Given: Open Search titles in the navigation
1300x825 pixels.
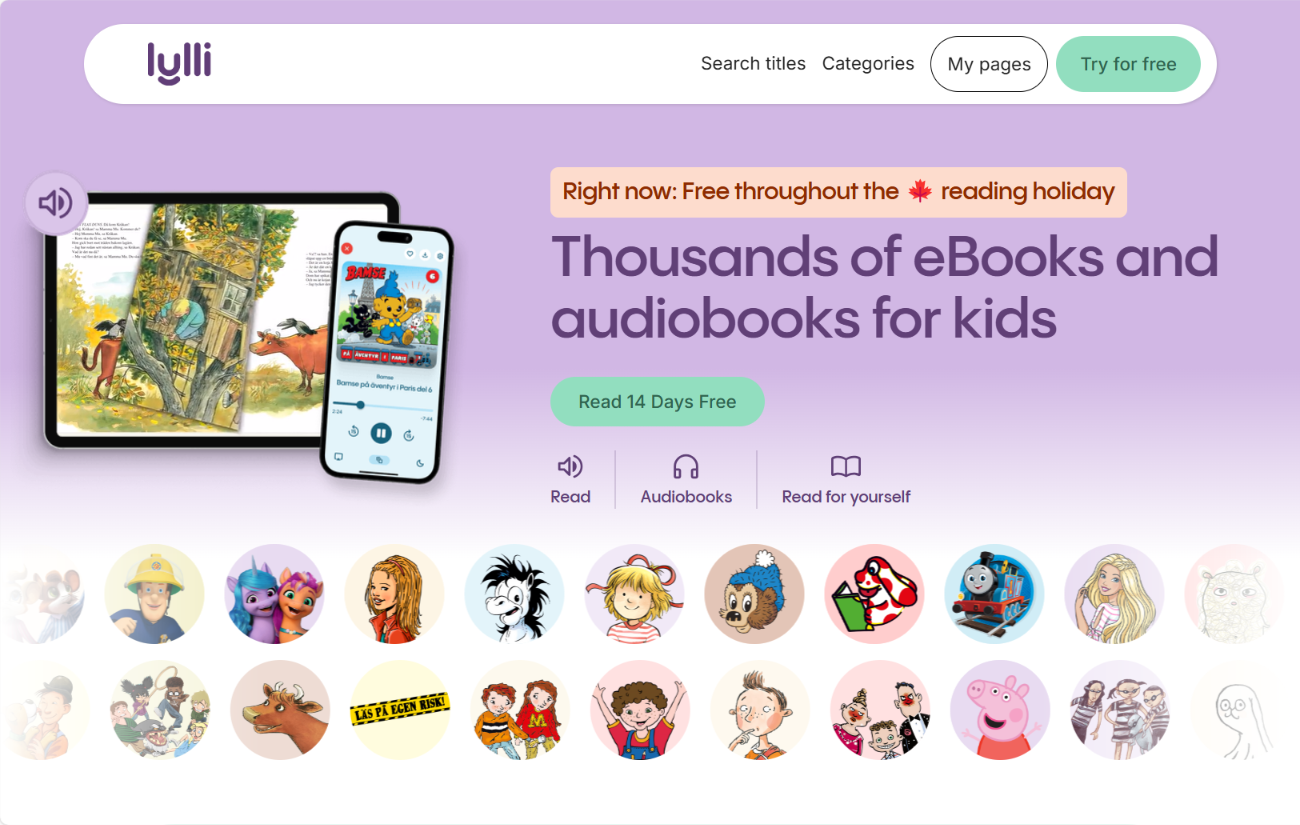Looking at the screenshot, I should click(753, 64).
